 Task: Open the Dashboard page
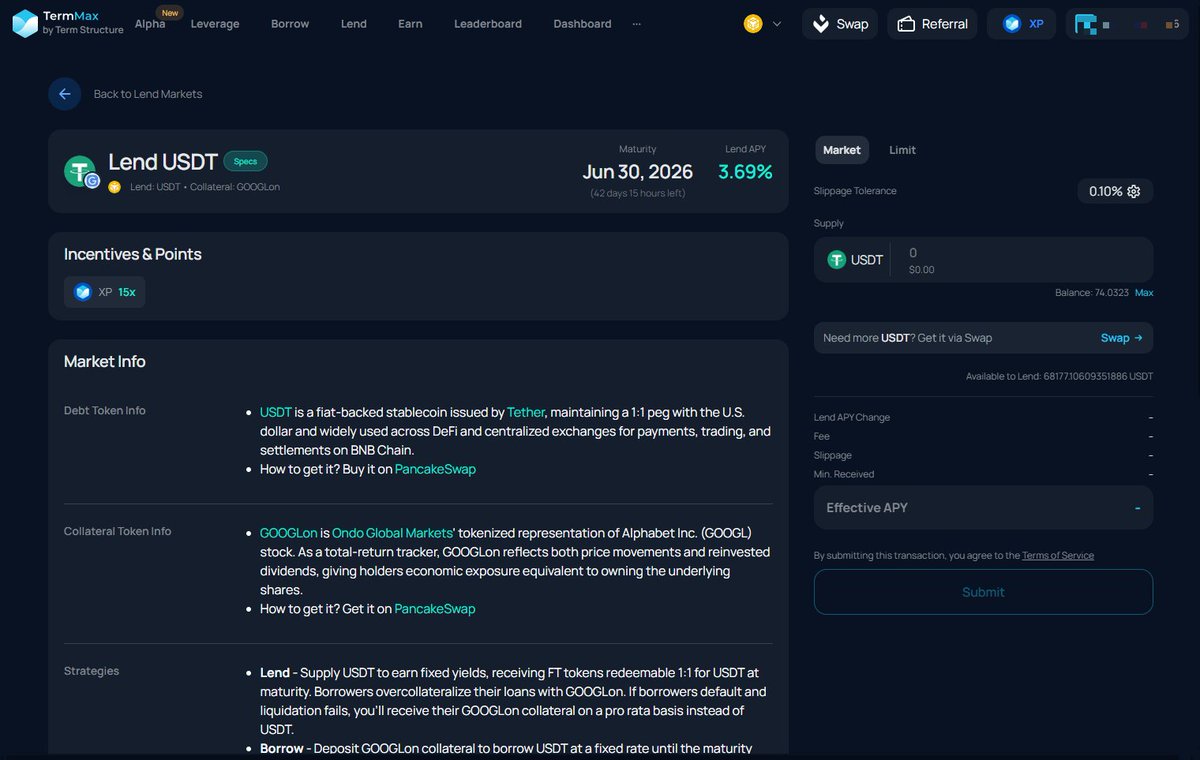click(582, 24)
